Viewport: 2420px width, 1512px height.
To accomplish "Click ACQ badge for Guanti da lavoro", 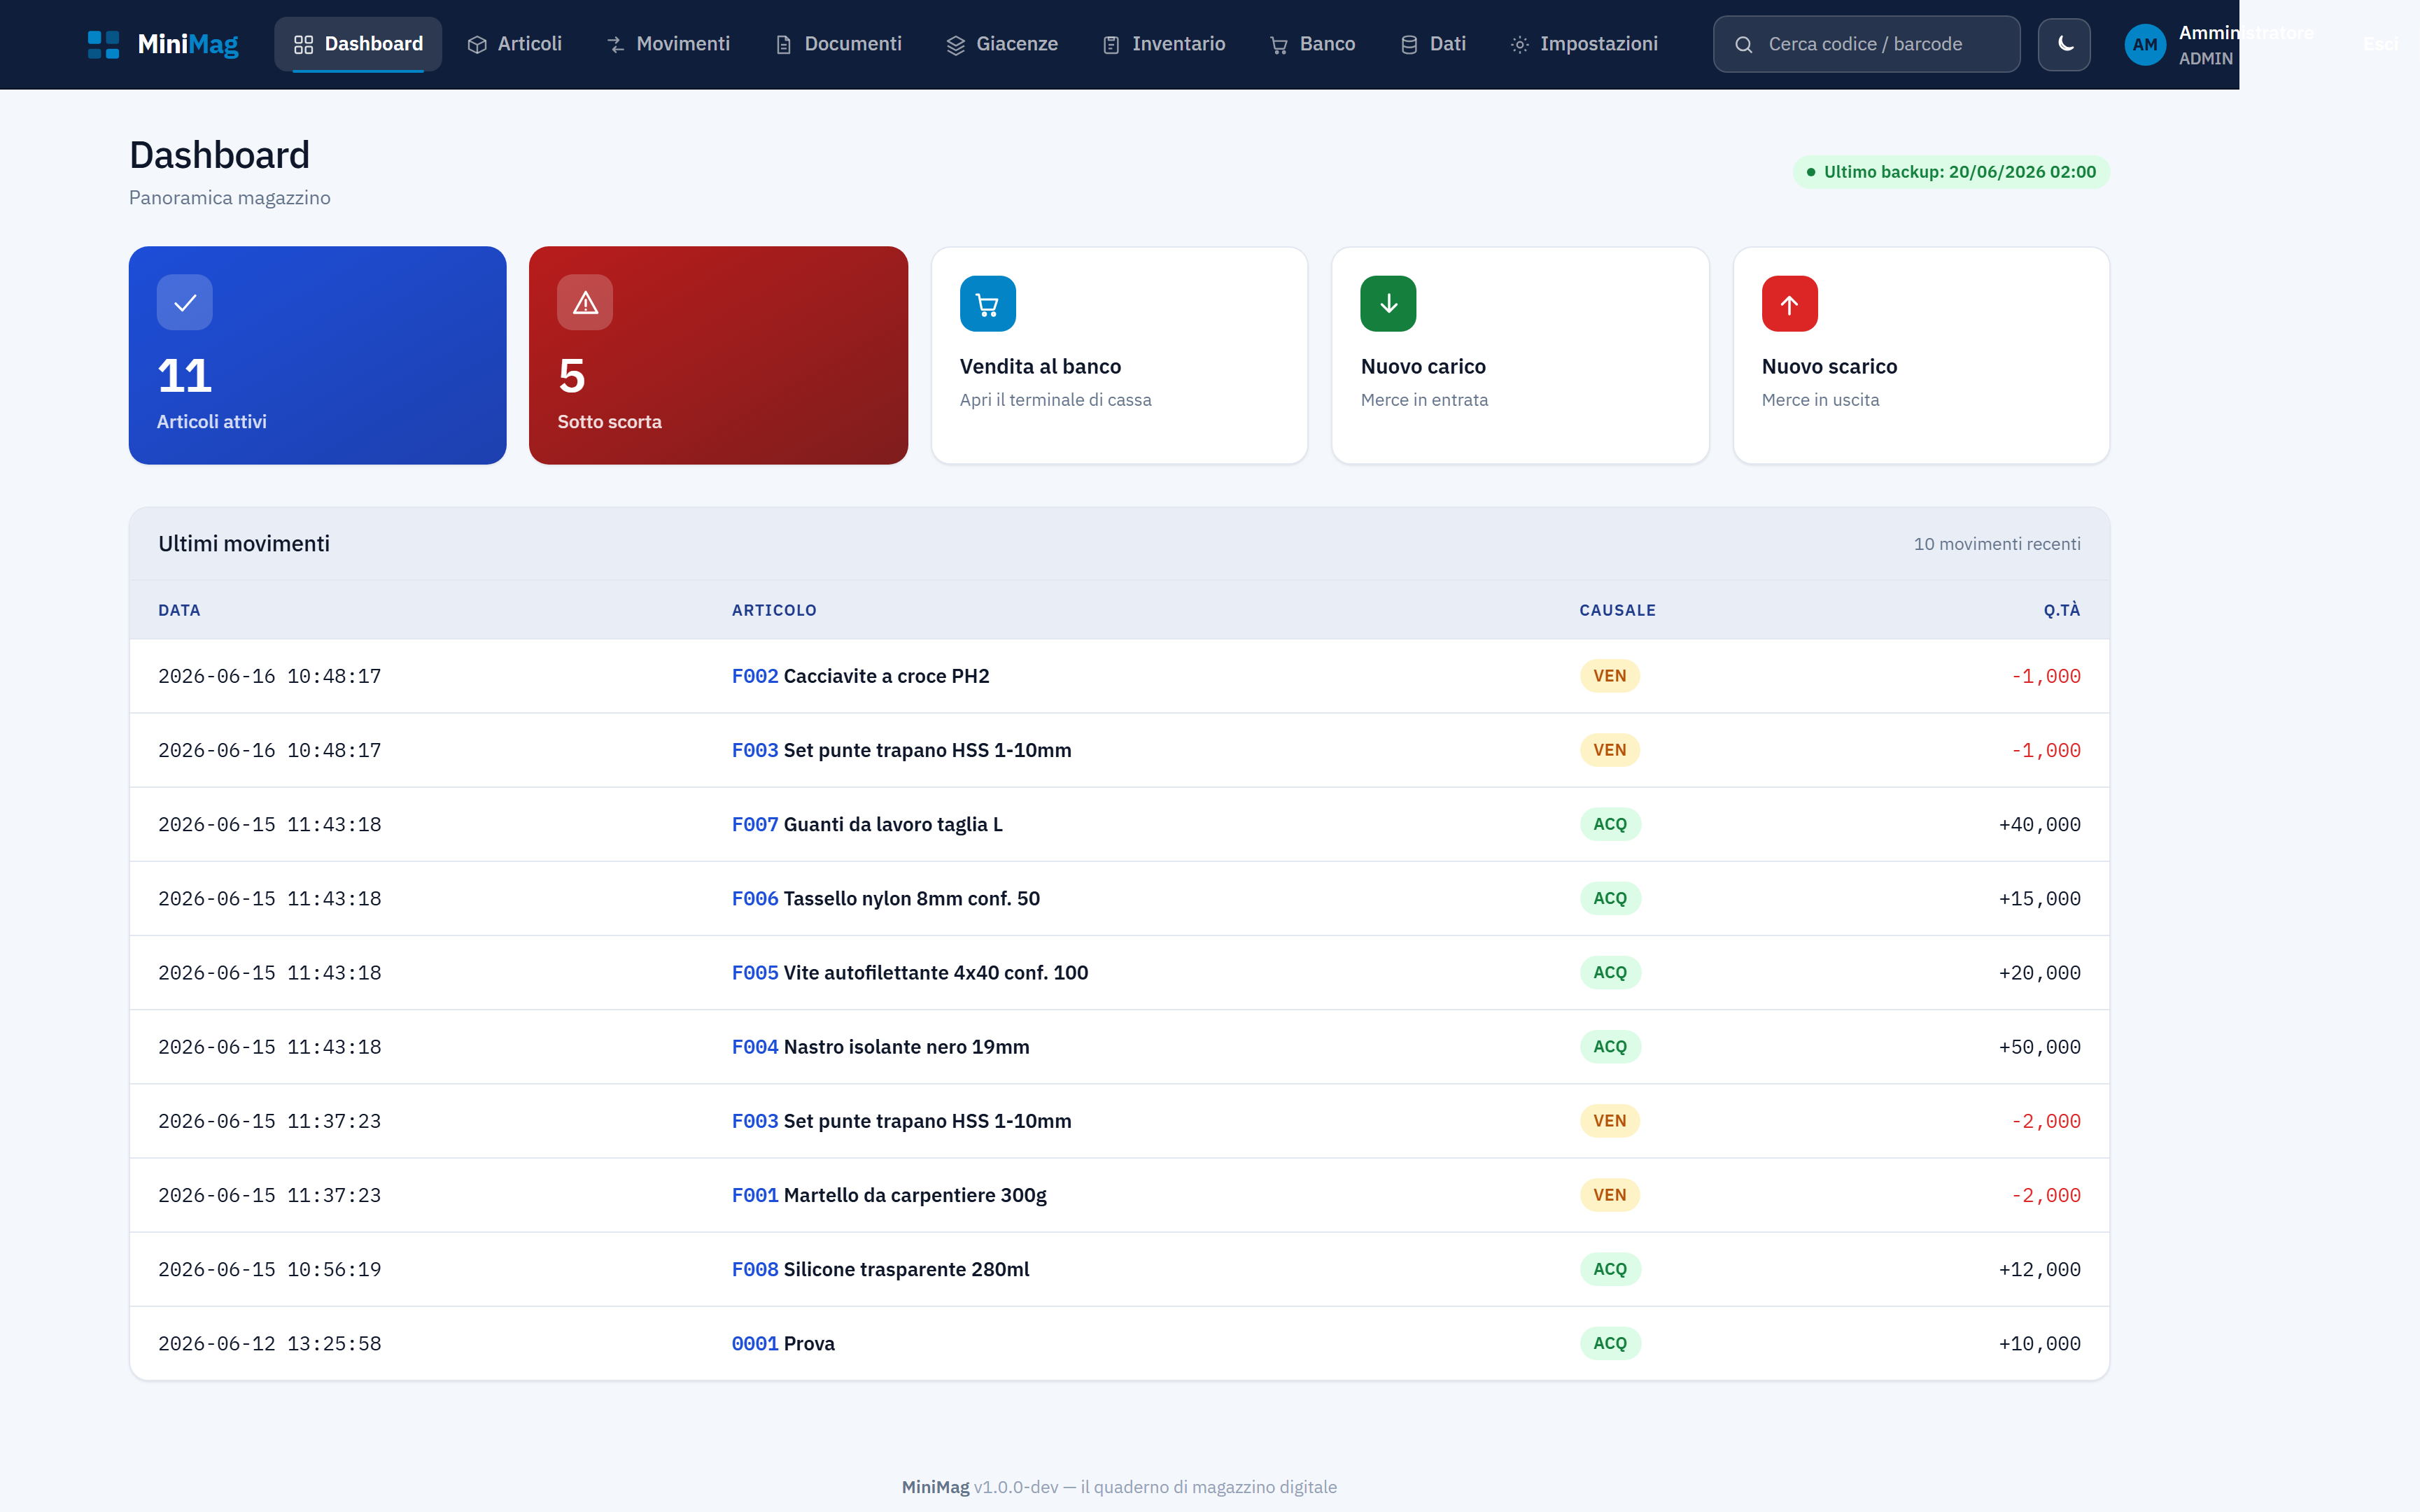I will pos(1610,824).
